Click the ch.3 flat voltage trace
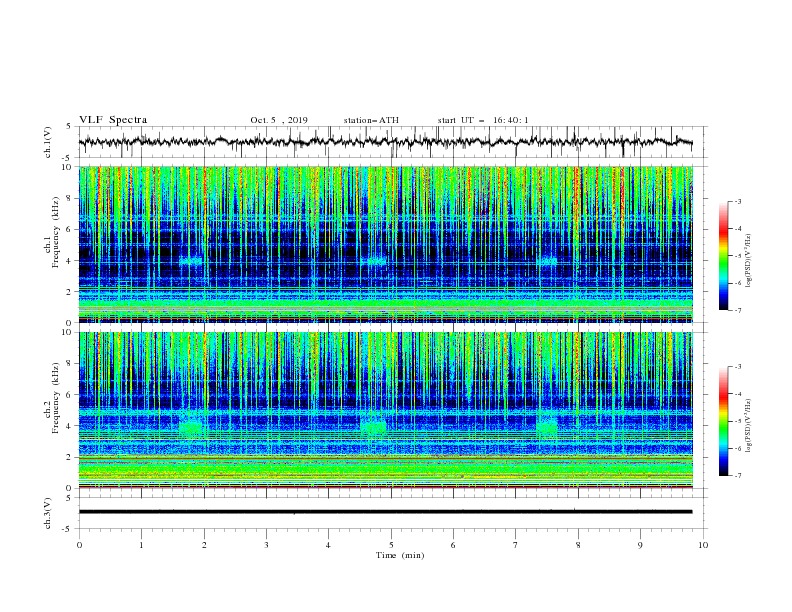 pyautogui.click(x=385, y=512)
